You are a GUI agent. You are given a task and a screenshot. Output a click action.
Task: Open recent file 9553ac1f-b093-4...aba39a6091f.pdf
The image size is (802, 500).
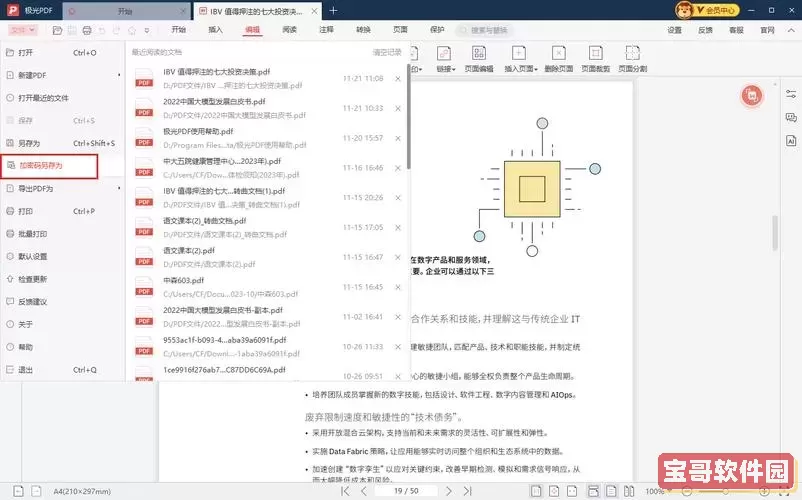267,347
